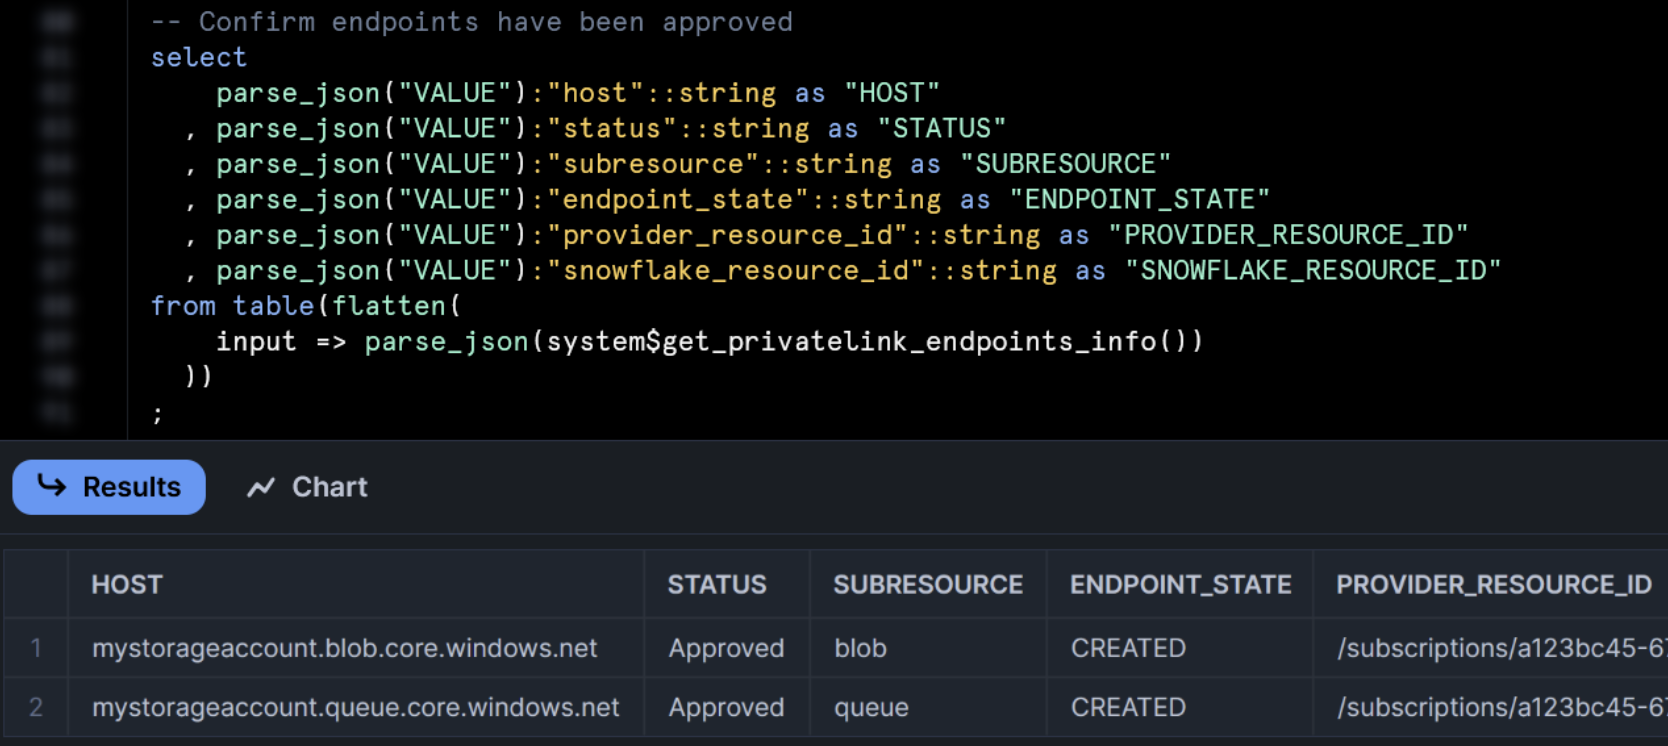Click the Results tab arrow icon
The height and width of the screenshot is (746, 1668).
pyautogui.click(x=52, y=486)
